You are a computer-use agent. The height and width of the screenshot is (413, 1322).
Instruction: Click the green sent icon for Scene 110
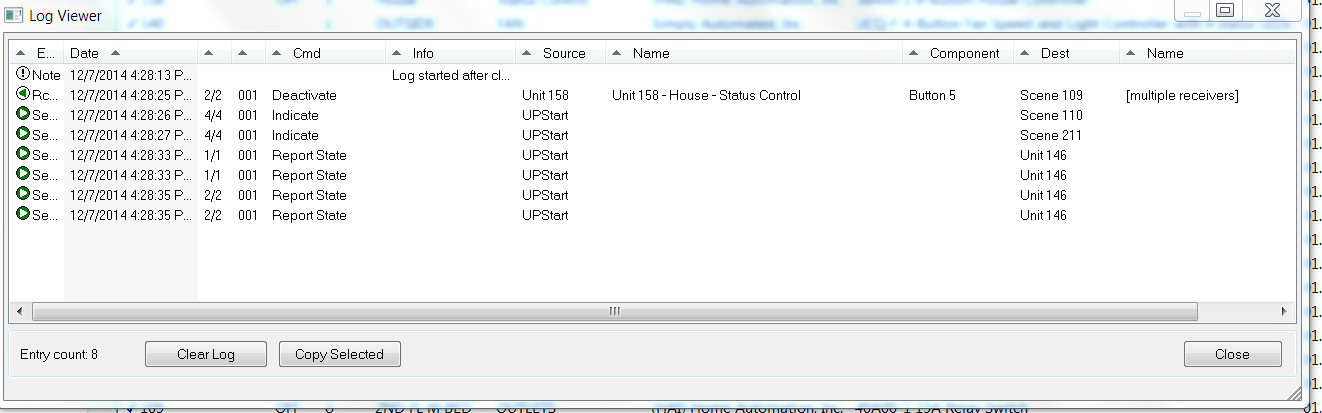click(23, 115)
